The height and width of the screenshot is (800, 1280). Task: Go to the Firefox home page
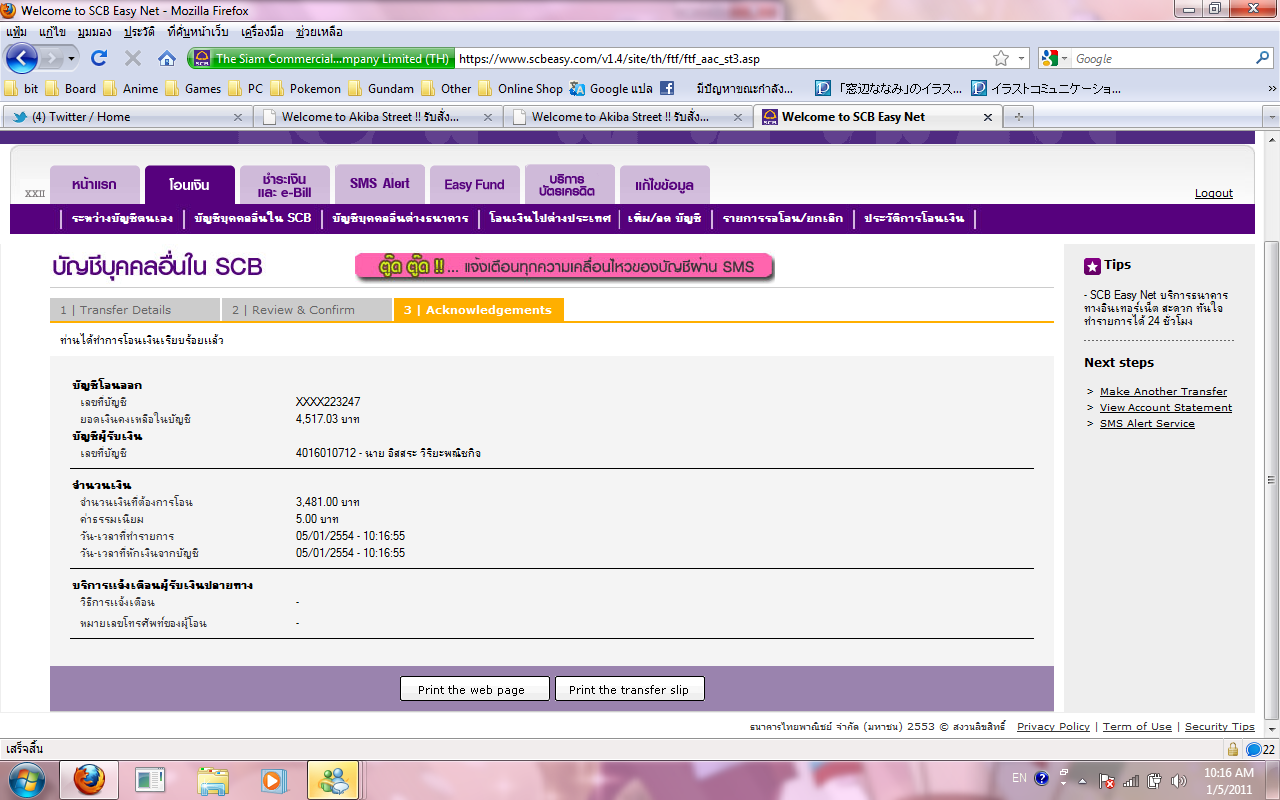click(x=167, y=58)
